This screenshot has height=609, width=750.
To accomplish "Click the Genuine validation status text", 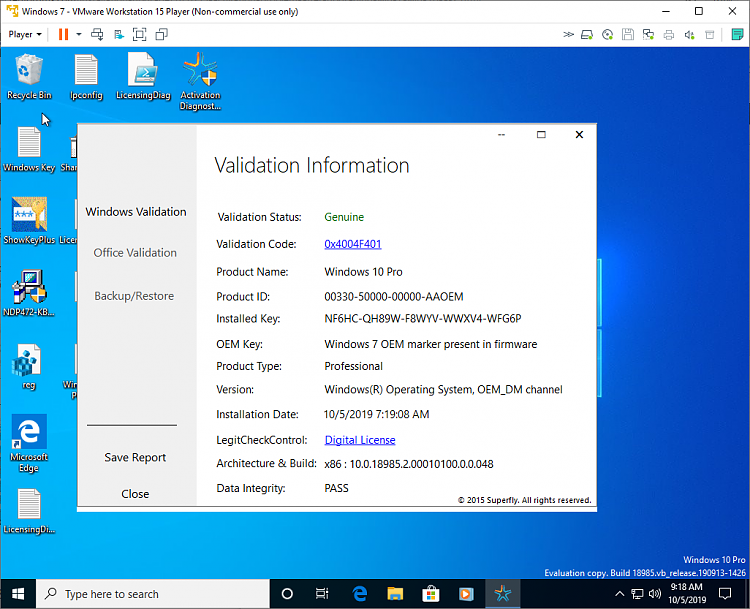I will [x=344, y=217].
